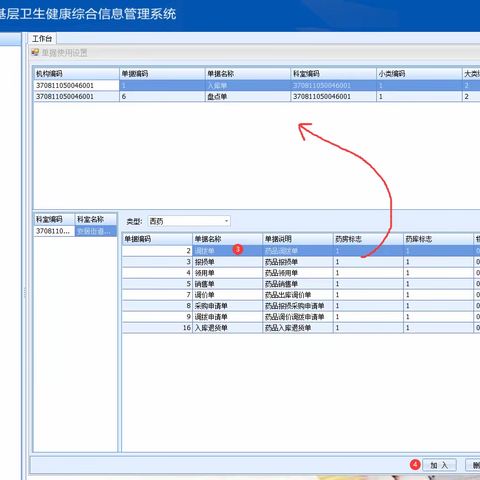Viewport: 480px width, 480px height.
Task: Click code cell 16 in bottom table
Action: (157, 328)
